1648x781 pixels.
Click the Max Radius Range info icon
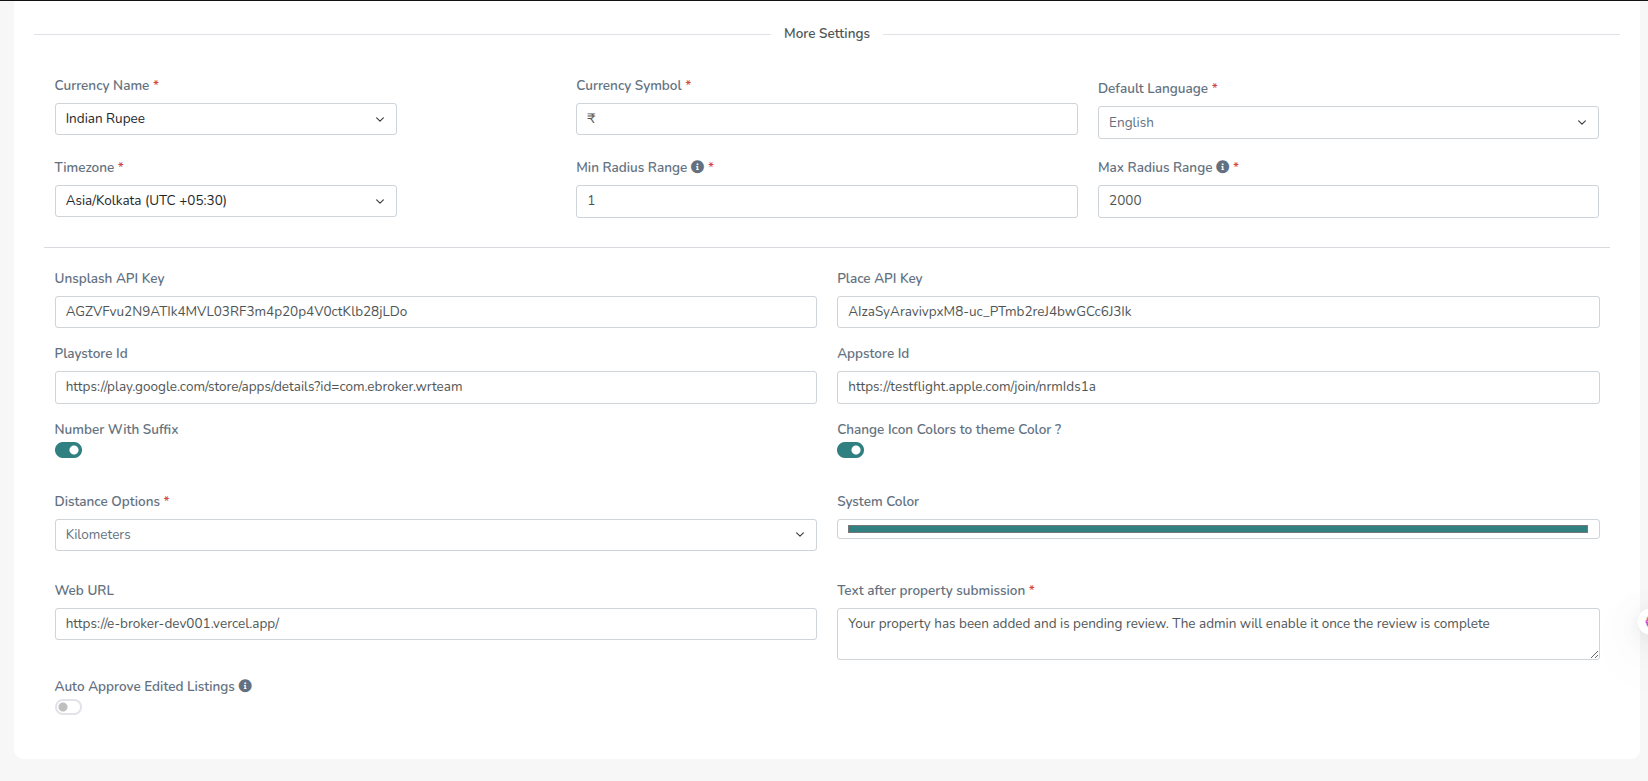(x=1222, y=167)
